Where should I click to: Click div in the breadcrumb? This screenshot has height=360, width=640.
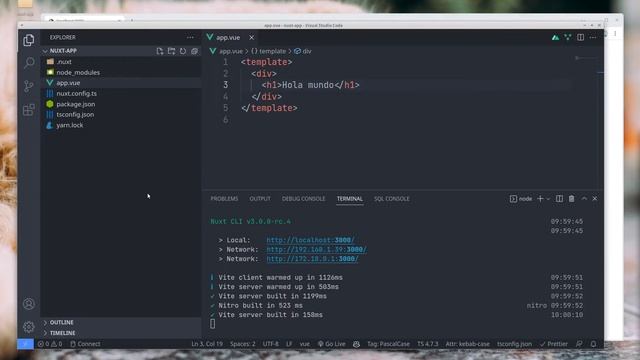point(307,51)
